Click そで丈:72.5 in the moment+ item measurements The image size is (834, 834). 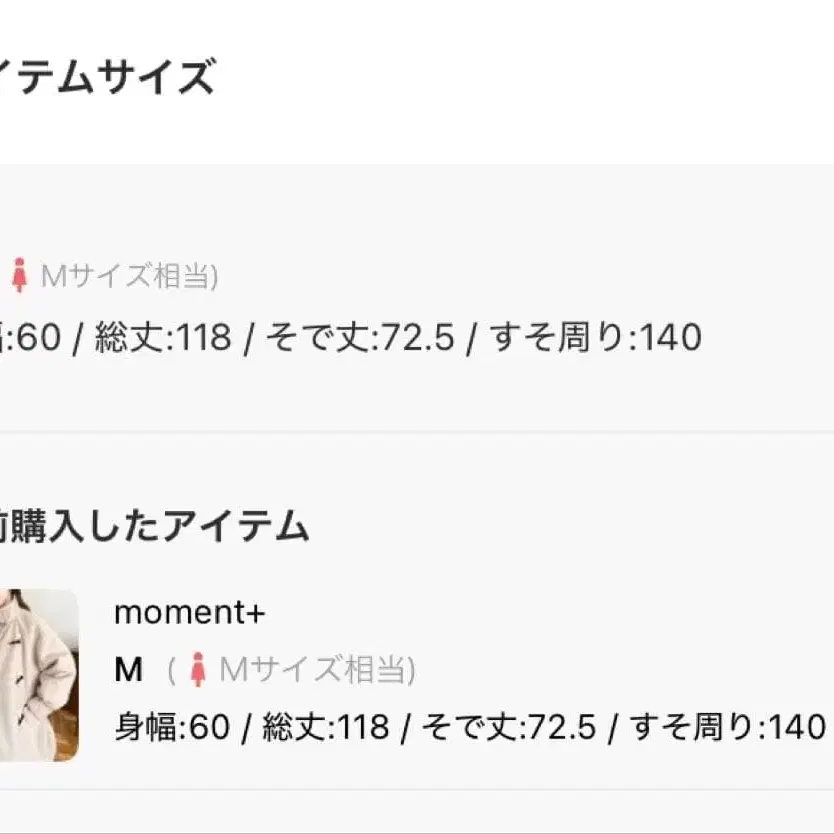tap(511, 726)
